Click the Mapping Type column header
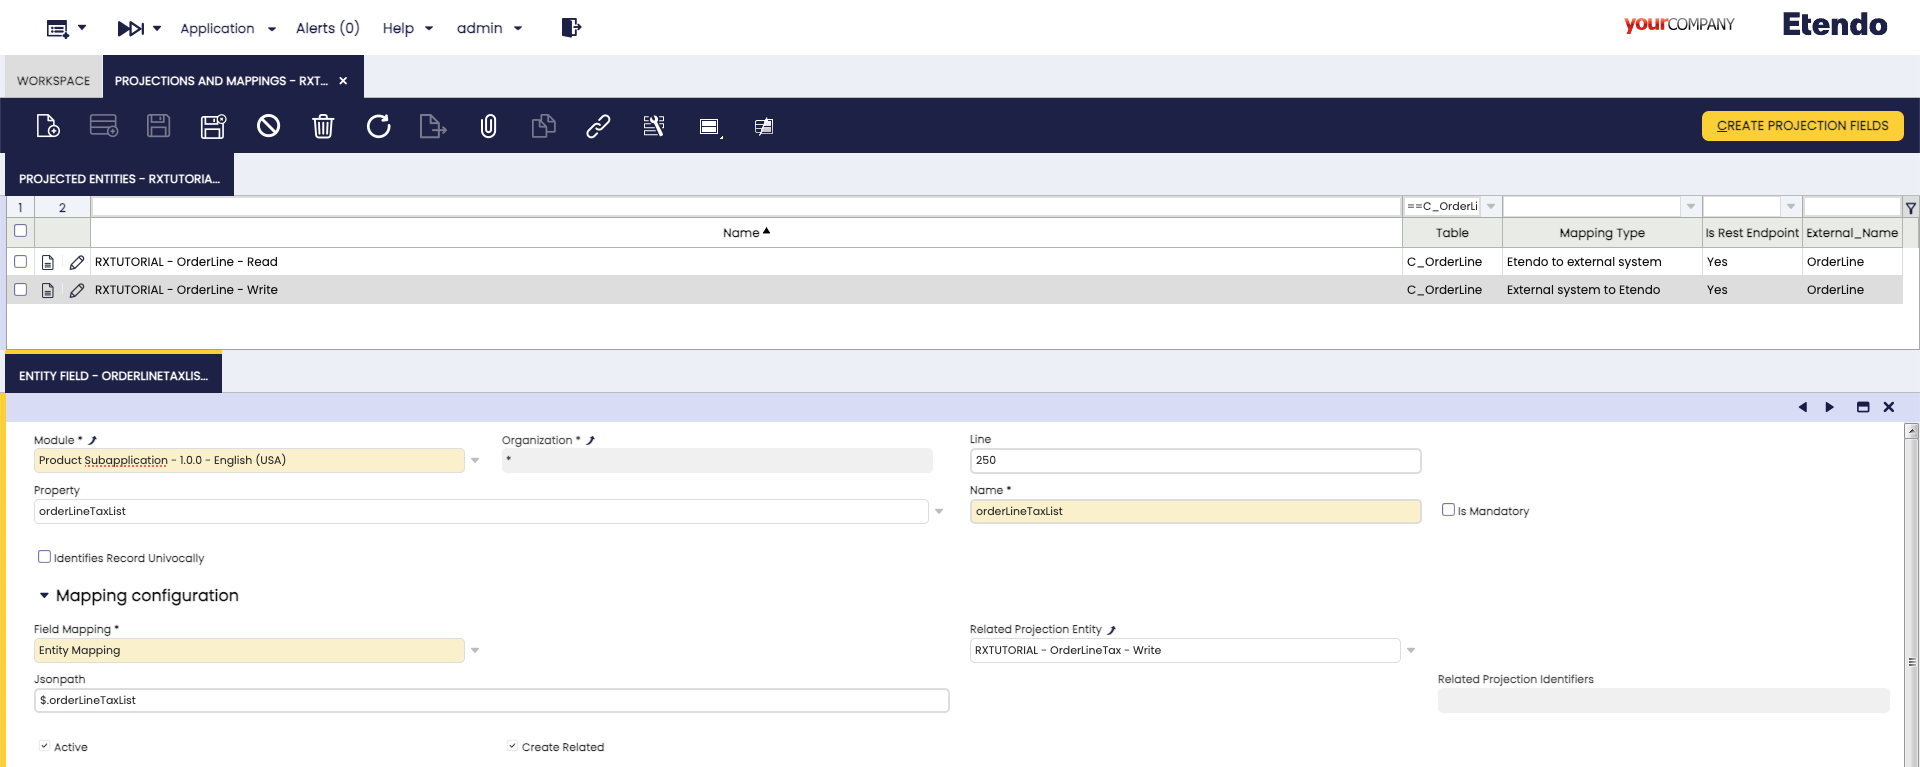The height and width of the screenshot is (767, 1920). [x=1602, y=233]
